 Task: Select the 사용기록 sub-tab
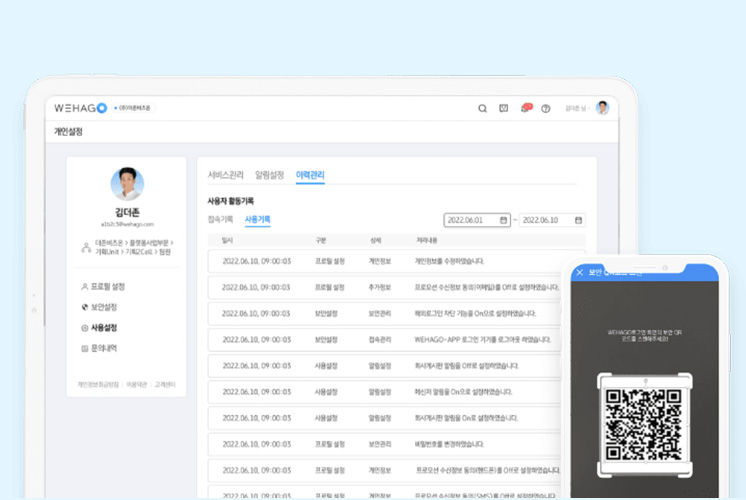(x=257, y=219)
